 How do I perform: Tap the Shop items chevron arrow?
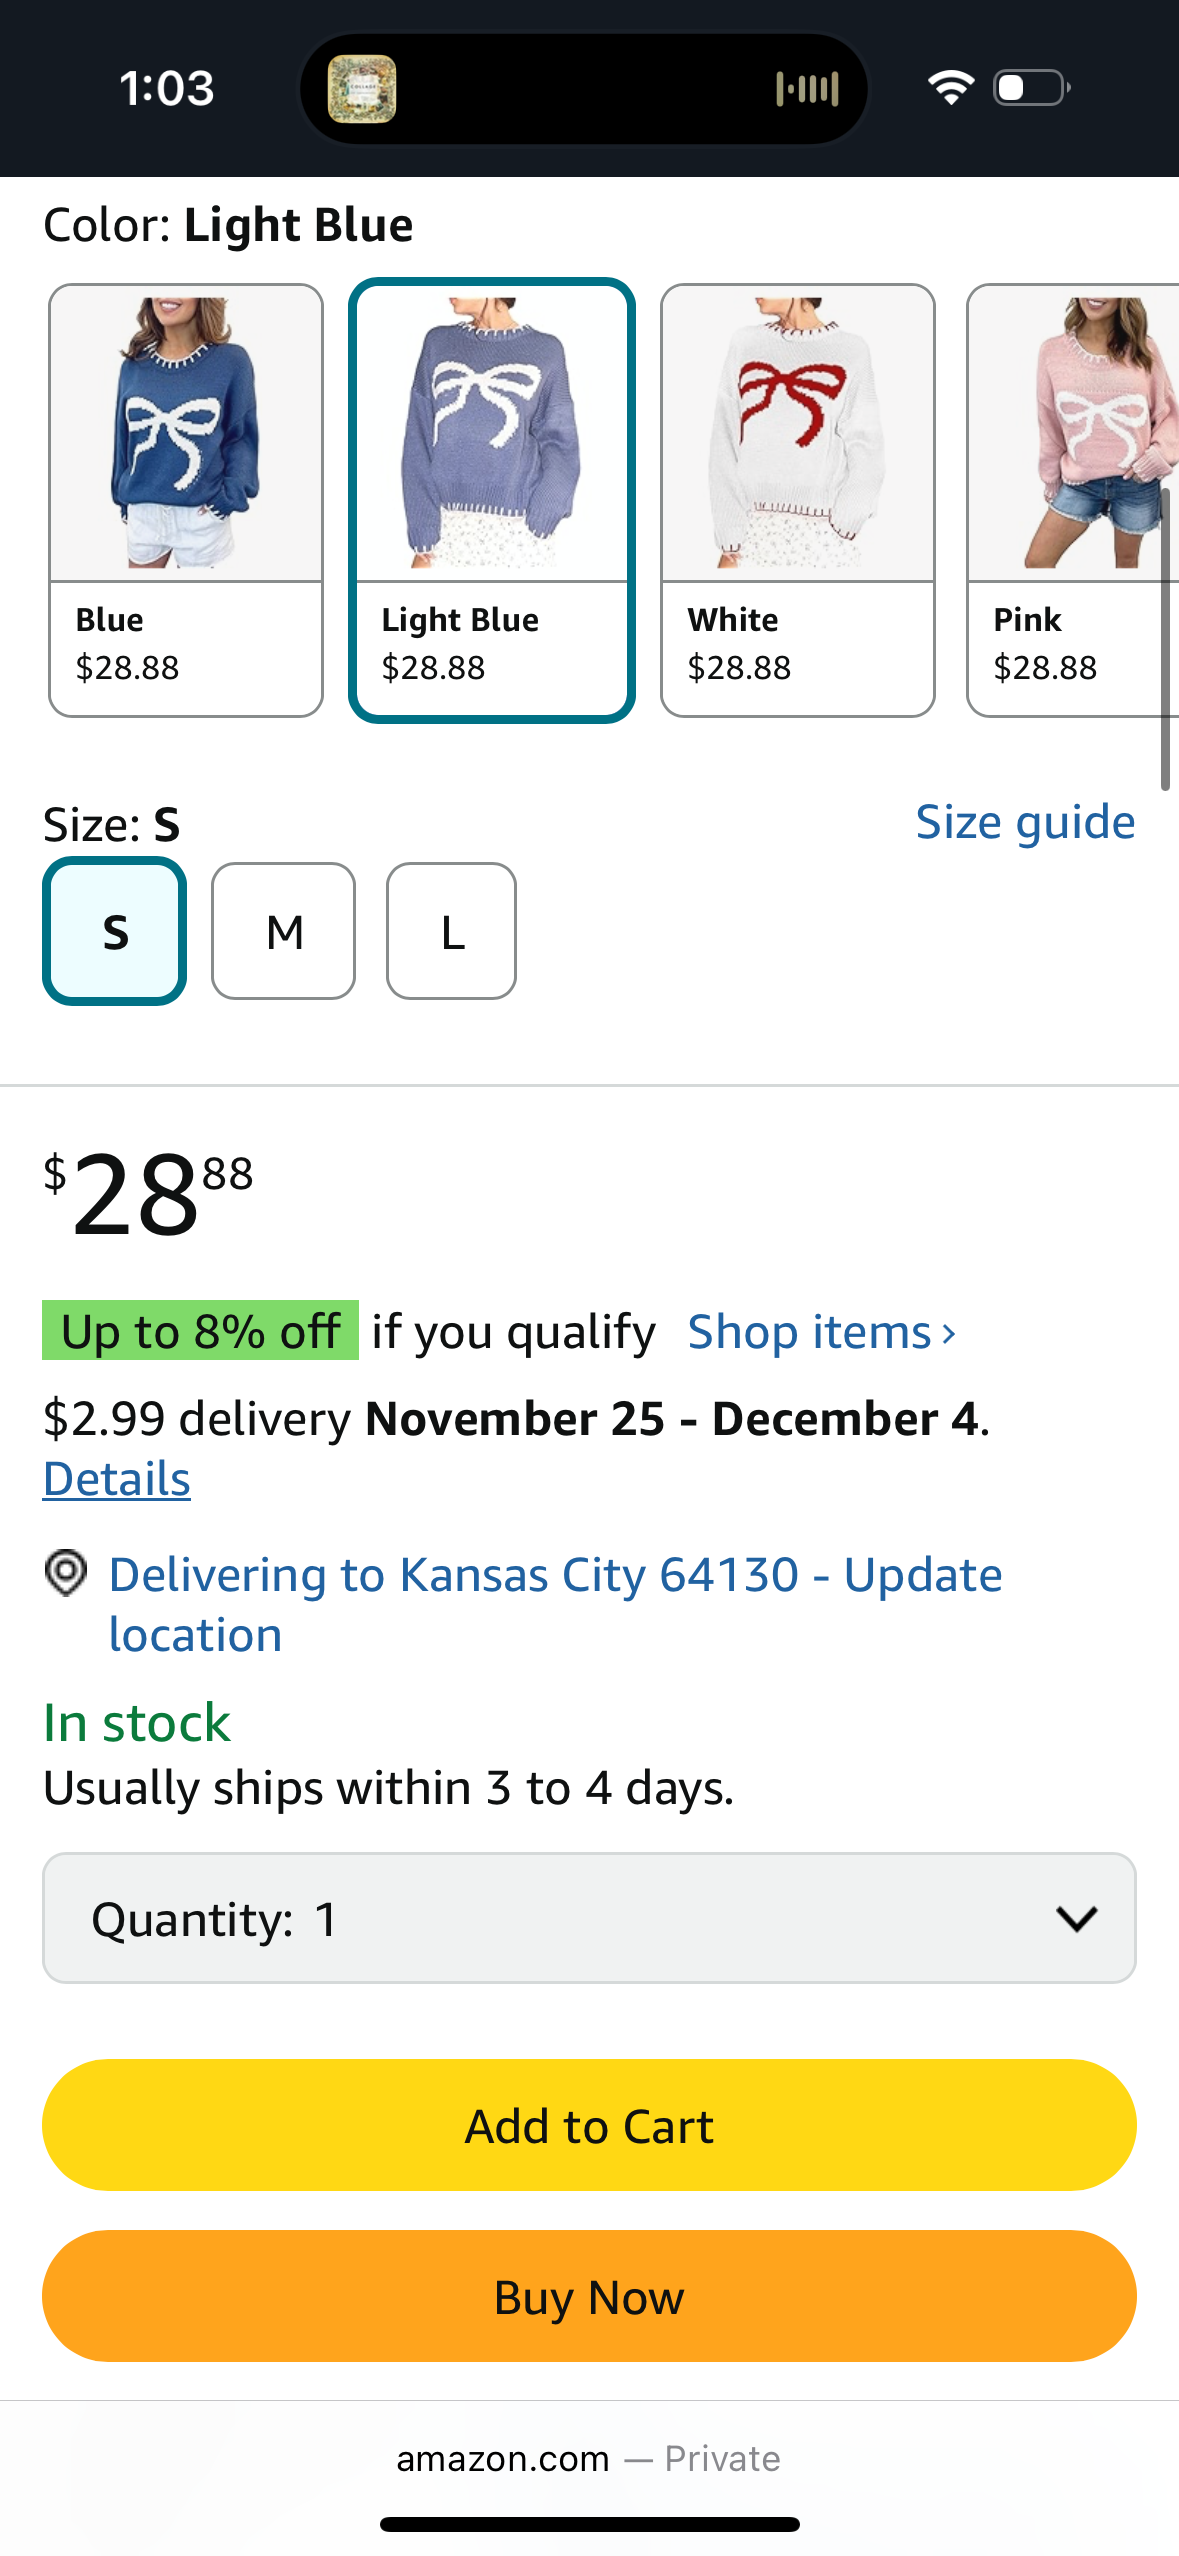[948, 1333]
